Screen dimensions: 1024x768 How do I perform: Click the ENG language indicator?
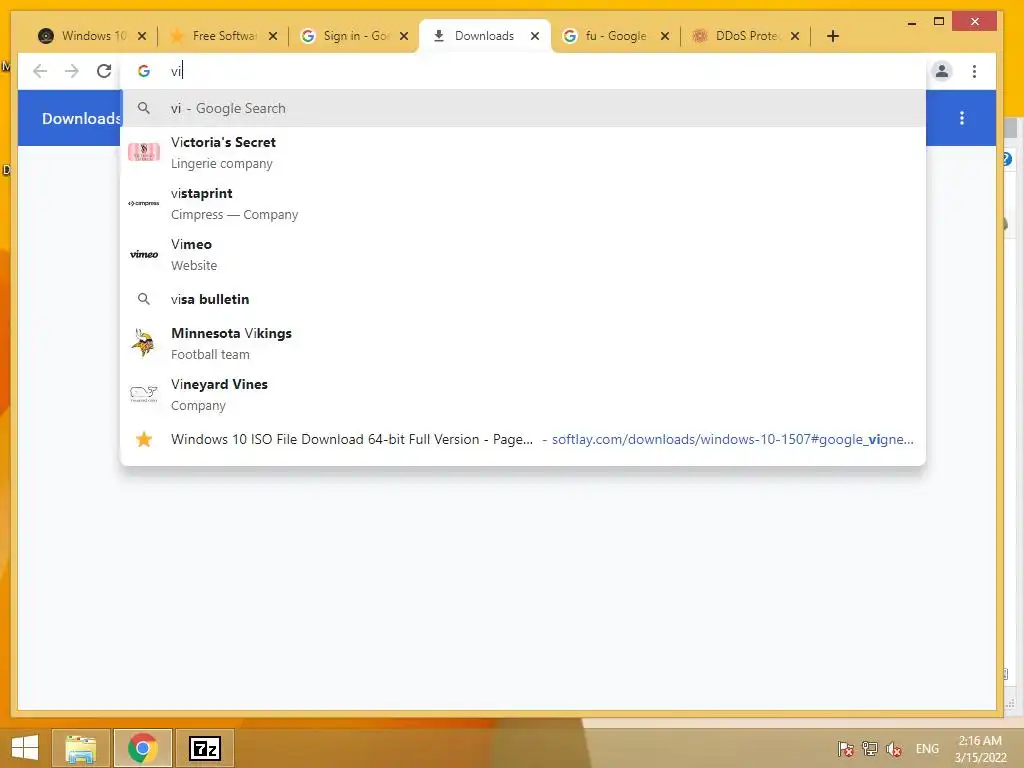[x=927, y=749]
